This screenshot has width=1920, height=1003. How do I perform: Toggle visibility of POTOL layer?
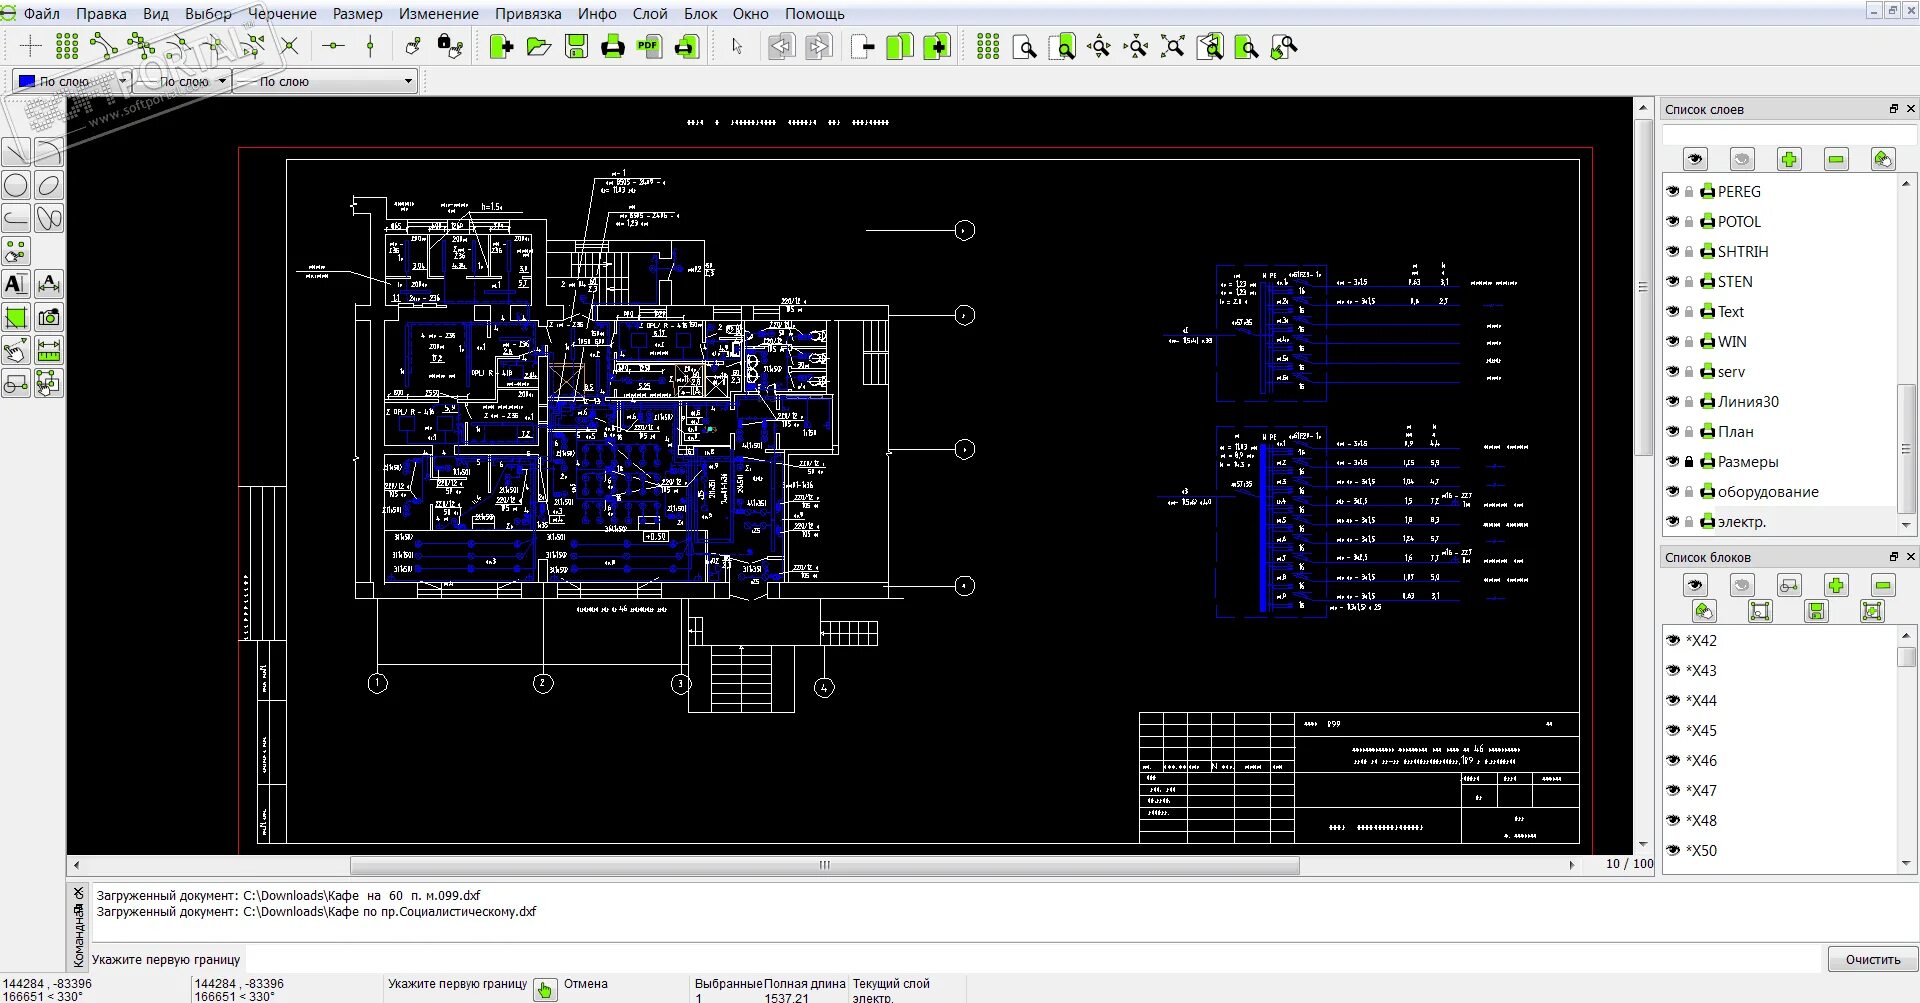point(1673,221)
